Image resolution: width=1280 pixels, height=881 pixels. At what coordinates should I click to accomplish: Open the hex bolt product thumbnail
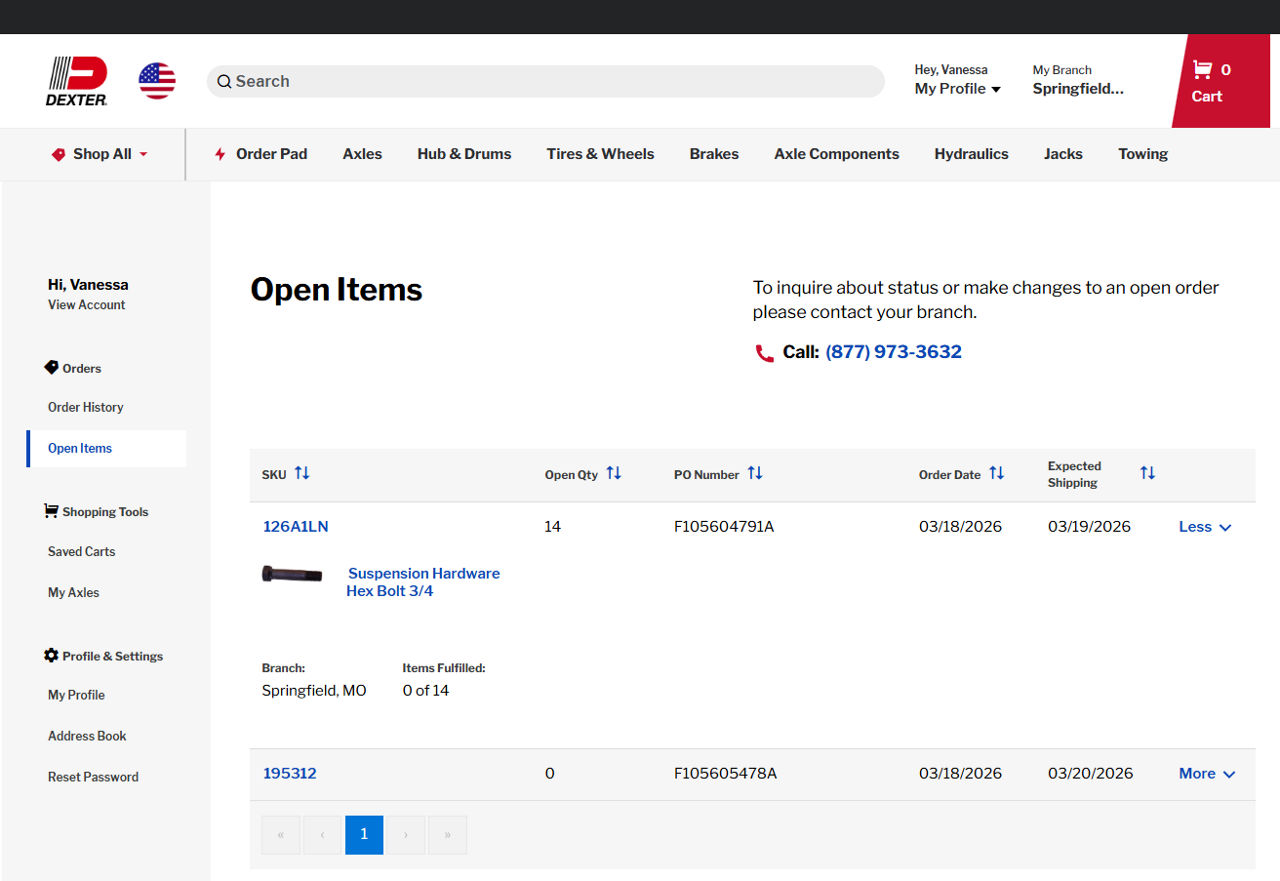coord(292,574)
